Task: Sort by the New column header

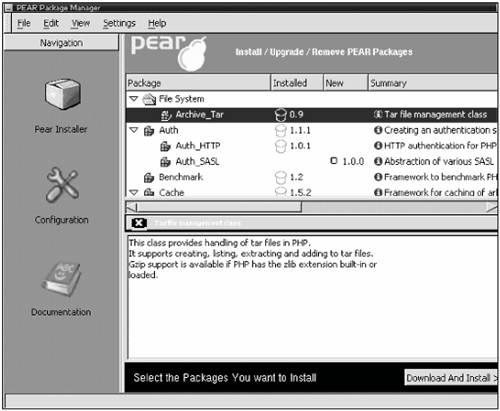Action: (x=345, y=83)
